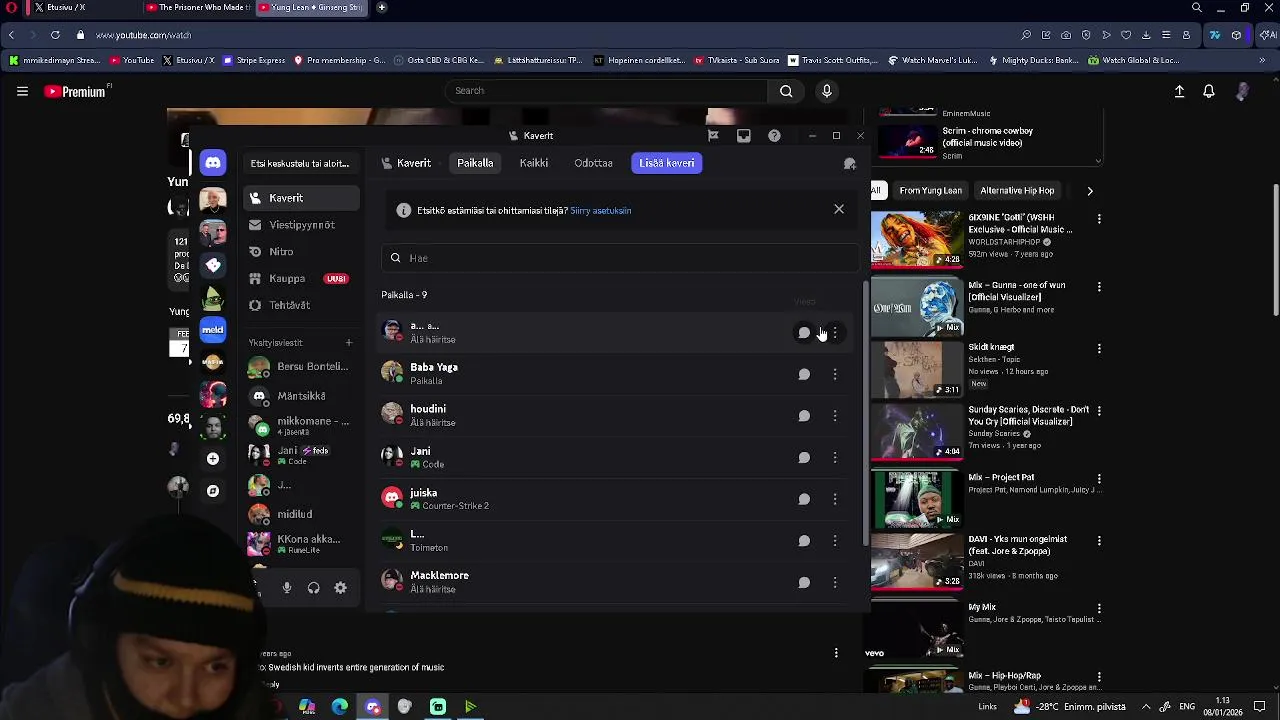Open Stripe Express bookmark
This screenshot has height=720, width=1280.
tap(254, 60)
